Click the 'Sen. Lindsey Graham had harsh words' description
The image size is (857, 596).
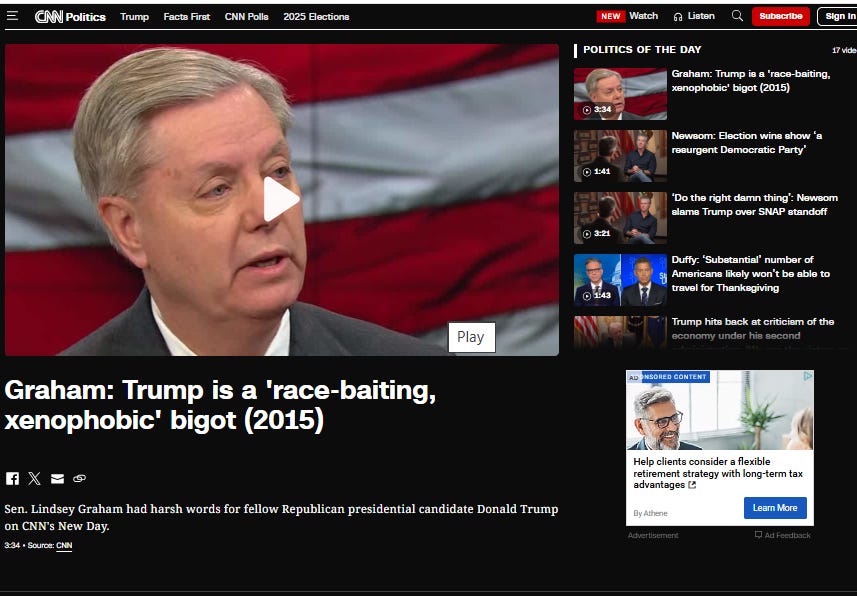tap(281, 517)
